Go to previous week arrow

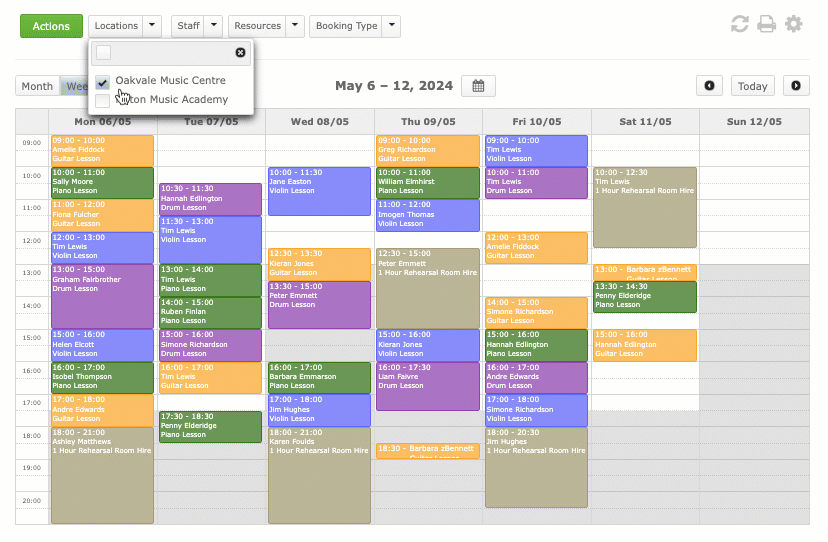click(x=709, y=86)
